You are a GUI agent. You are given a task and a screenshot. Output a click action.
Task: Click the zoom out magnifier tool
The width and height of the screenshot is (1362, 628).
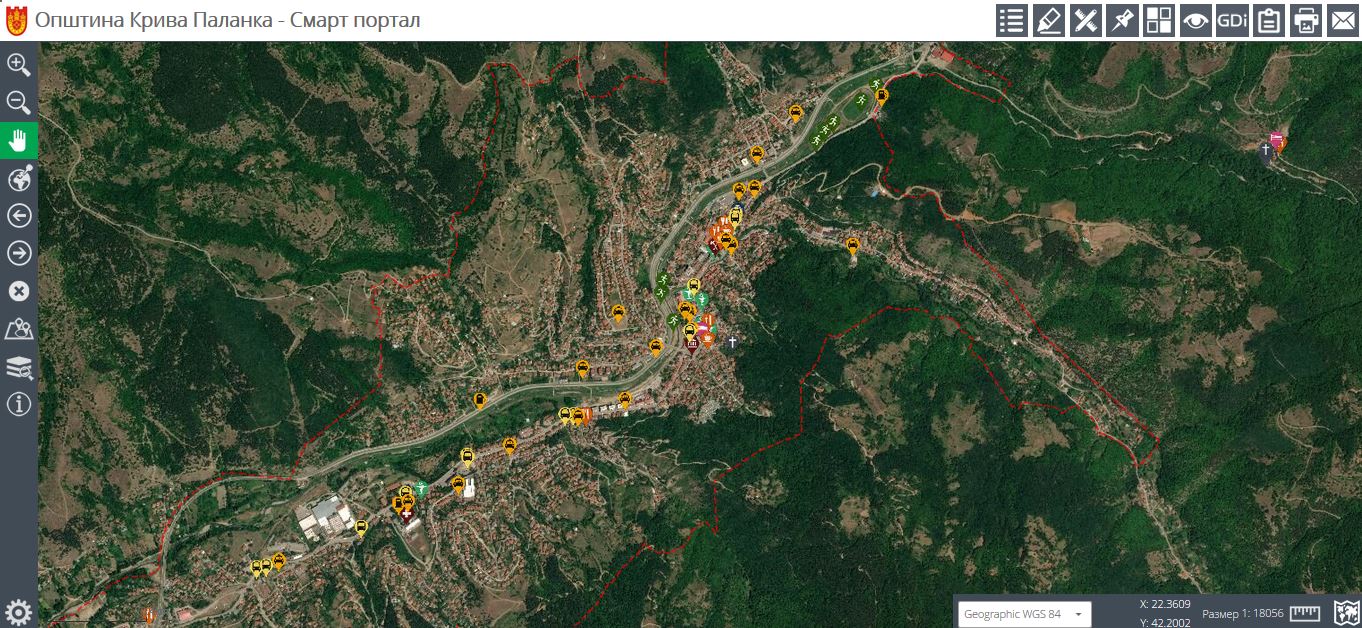[19, 102]
